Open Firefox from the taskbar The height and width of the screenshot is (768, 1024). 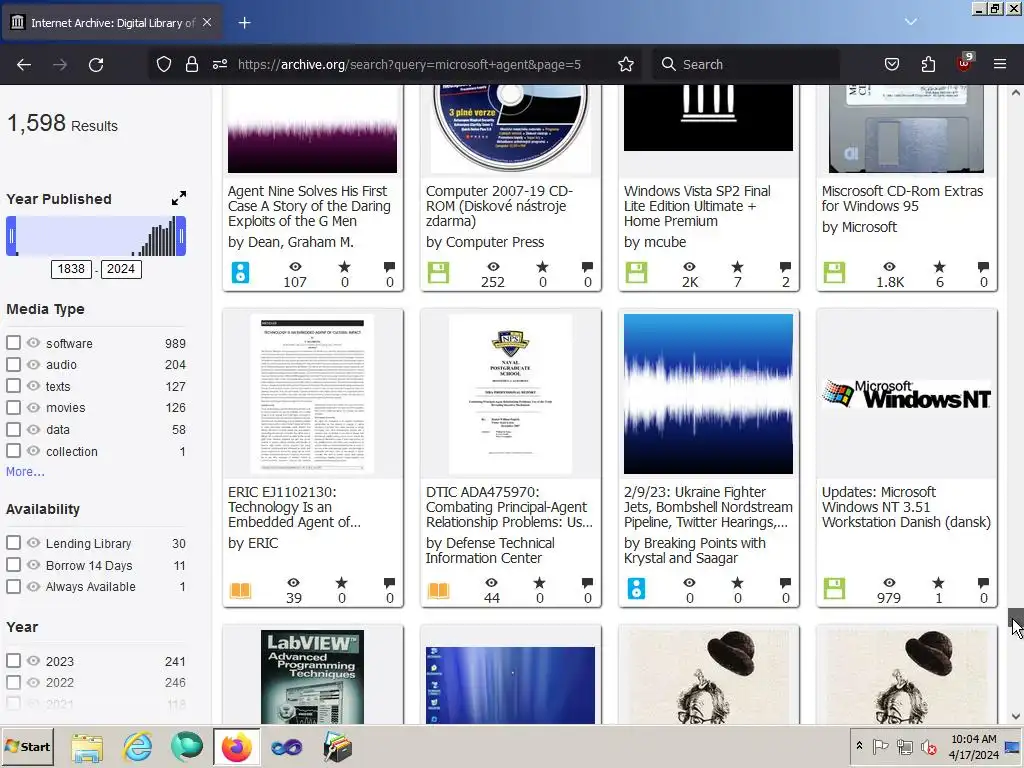236,746
